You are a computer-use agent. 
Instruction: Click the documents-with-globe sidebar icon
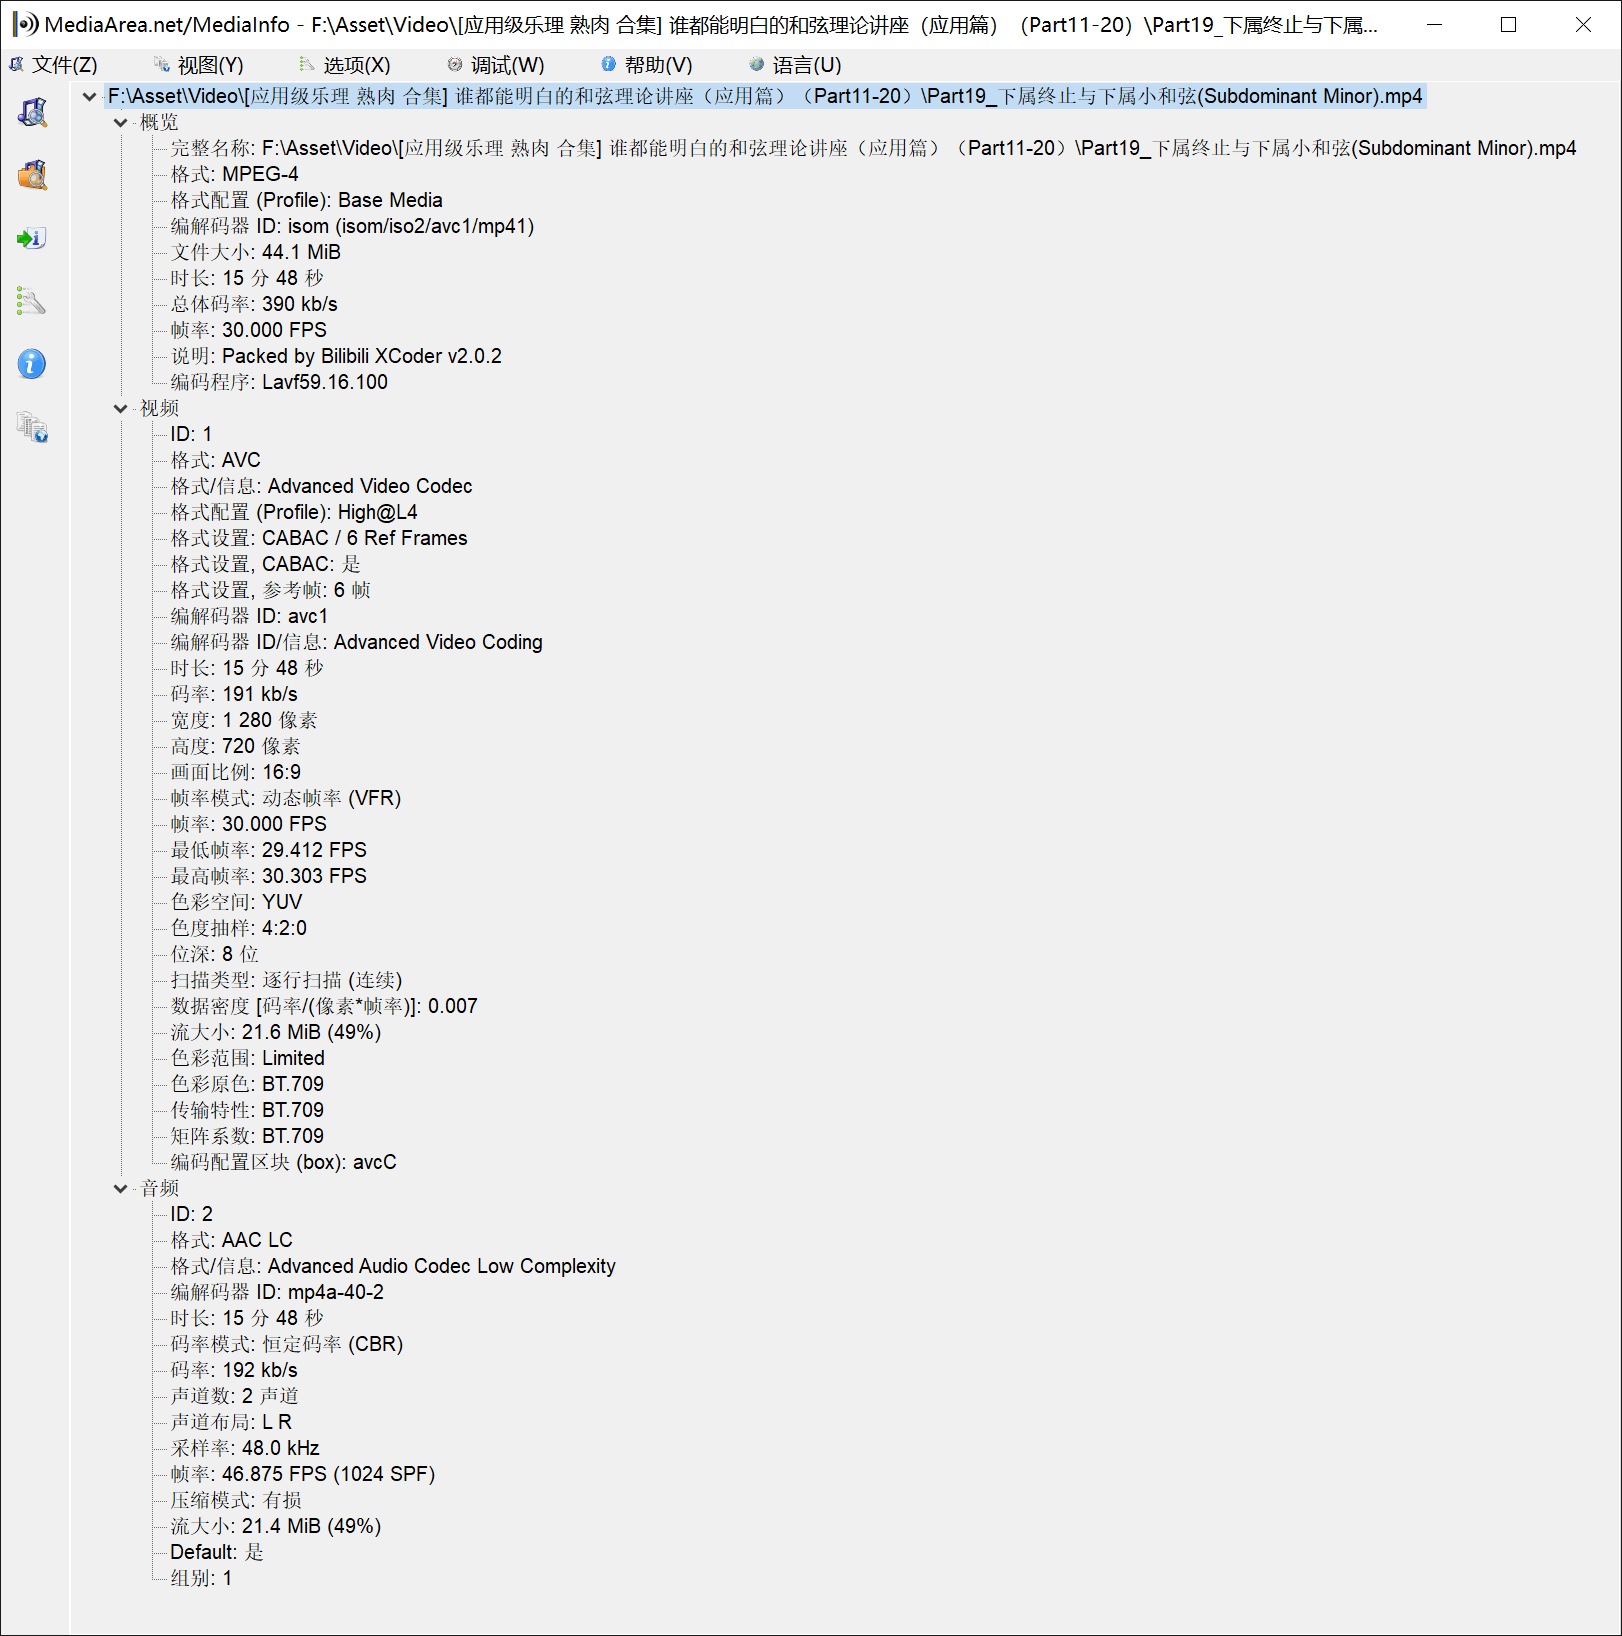pos(32,427)
